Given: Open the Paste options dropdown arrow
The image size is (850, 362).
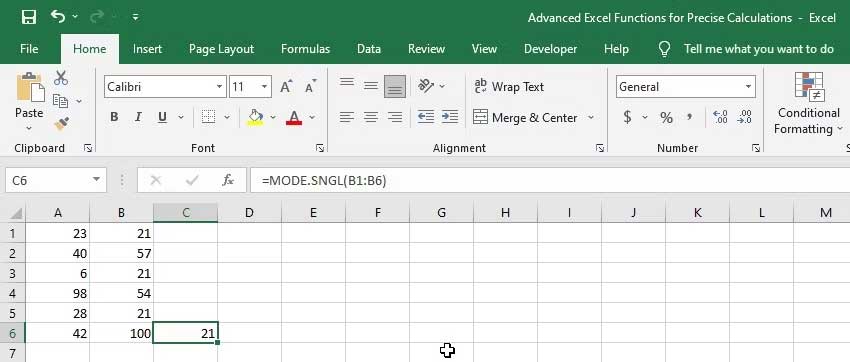Looking at the screenshot, I should [x=29, y=128].
